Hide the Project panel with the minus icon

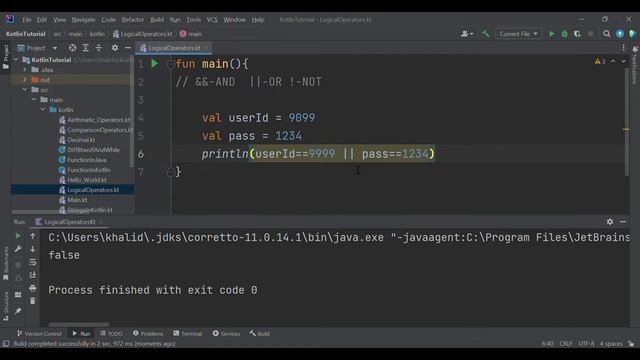(127, 48)
